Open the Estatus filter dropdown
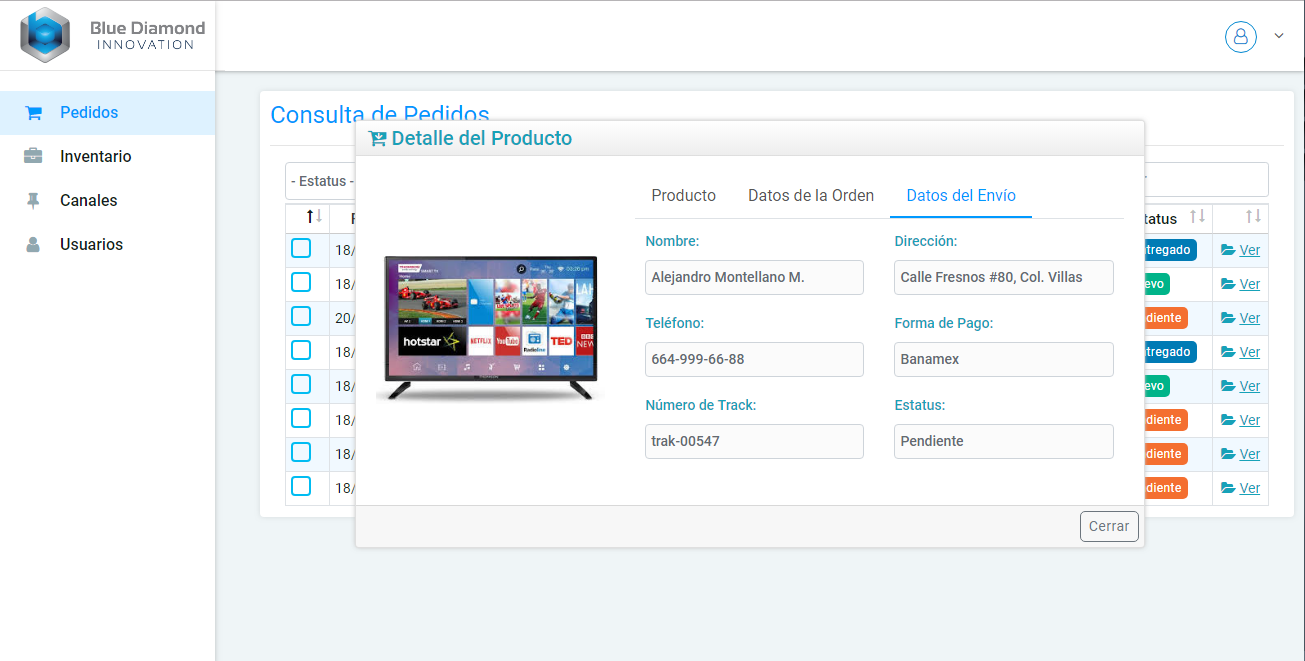Screen dimensions: 1305x661 pos(320,181)
